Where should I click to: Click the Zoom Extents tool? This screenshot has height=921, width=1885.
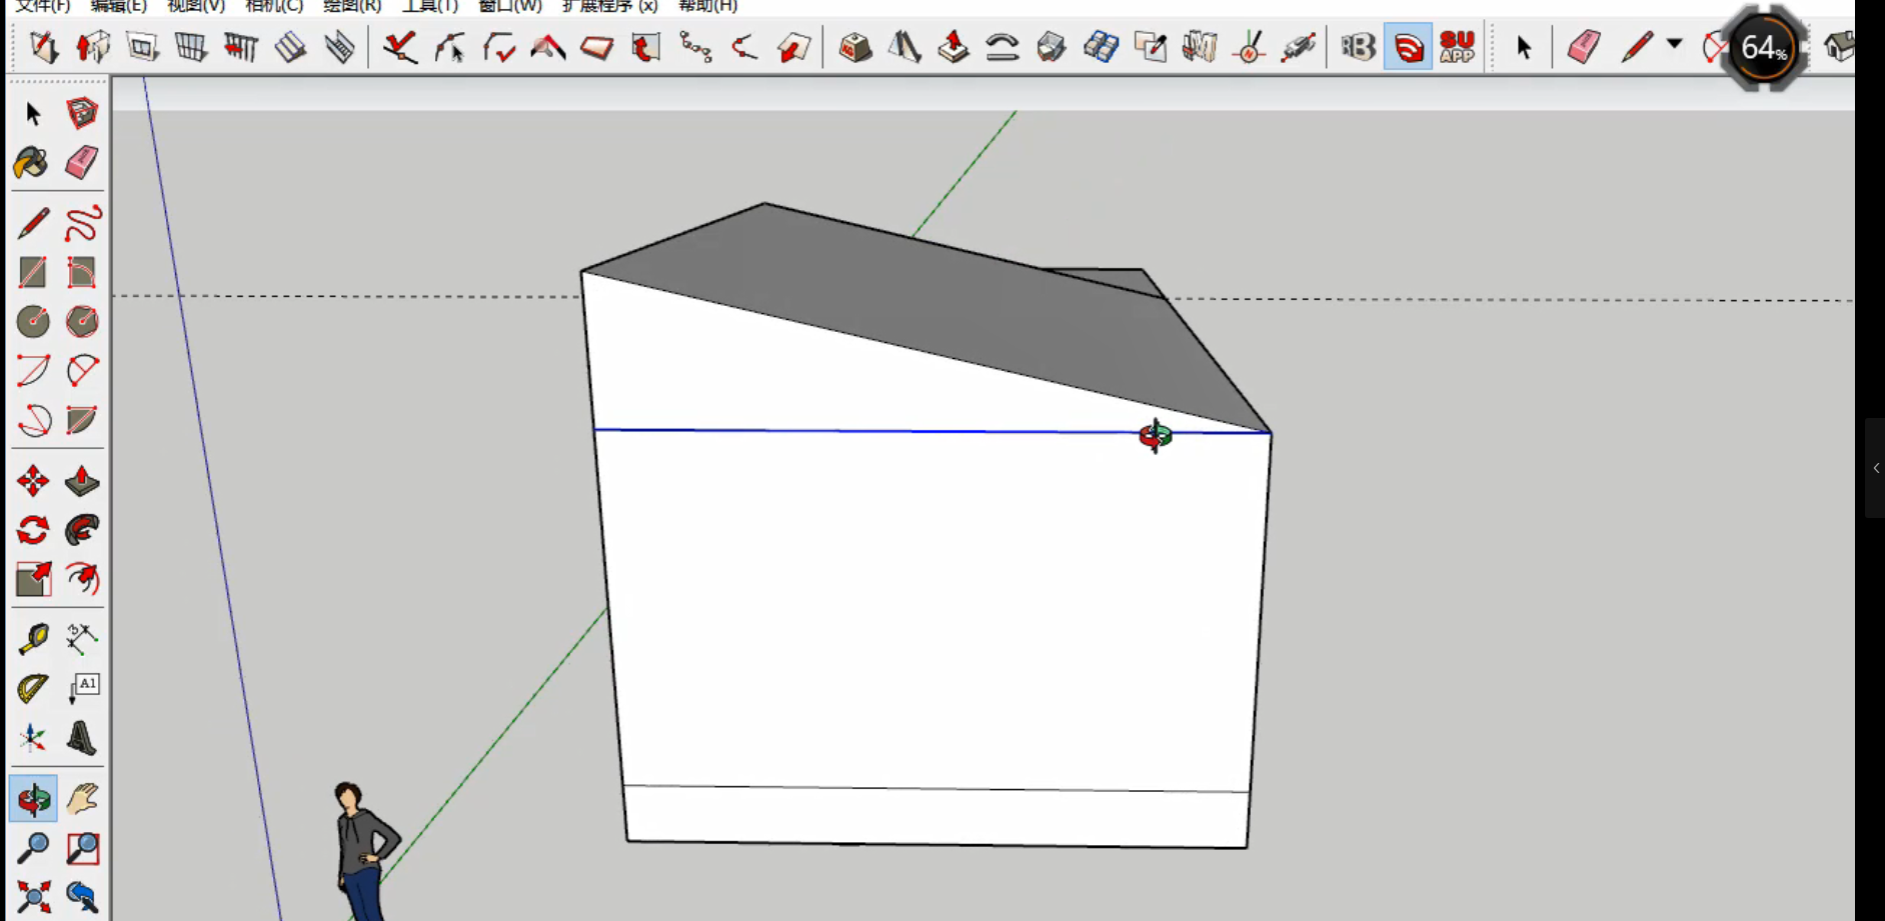tap(33, 897)
